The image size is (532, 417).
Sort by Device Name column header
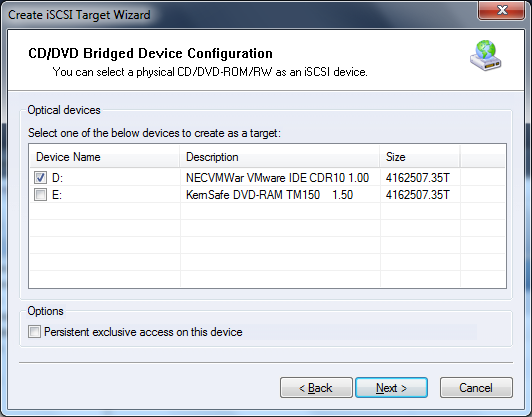pyautogui.click(x=104, y=157)
